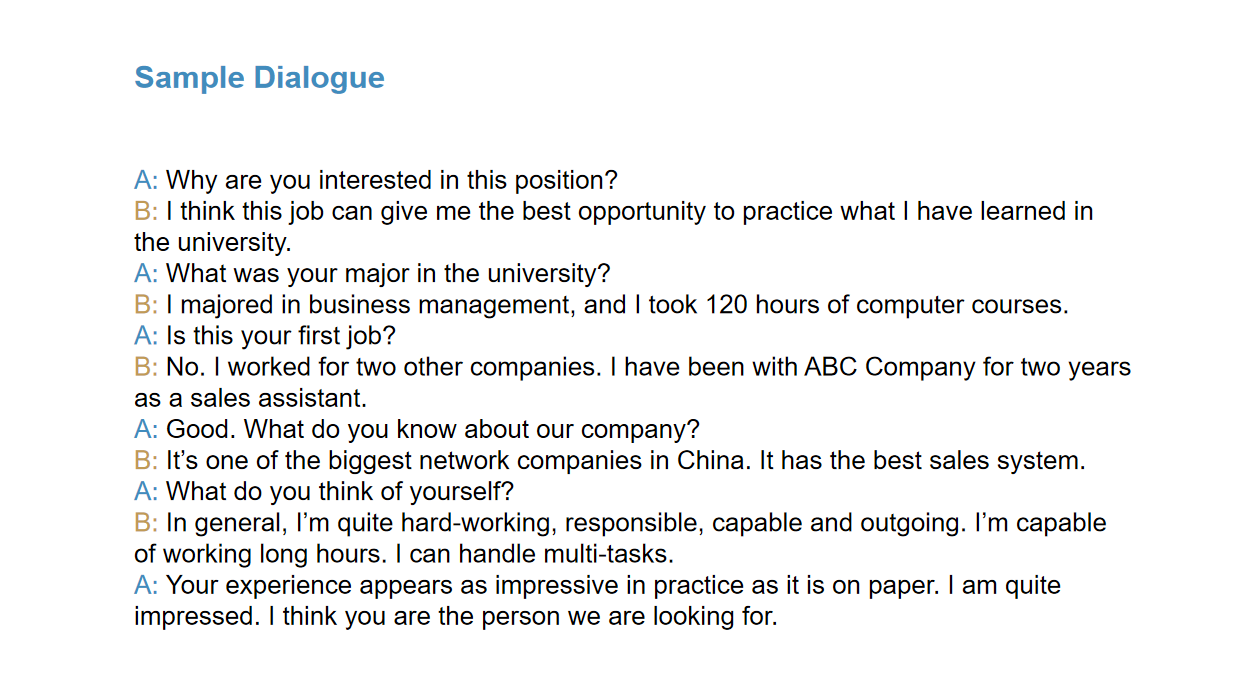Click the "A:" label before "Why are you interested"

click(146, 181)
